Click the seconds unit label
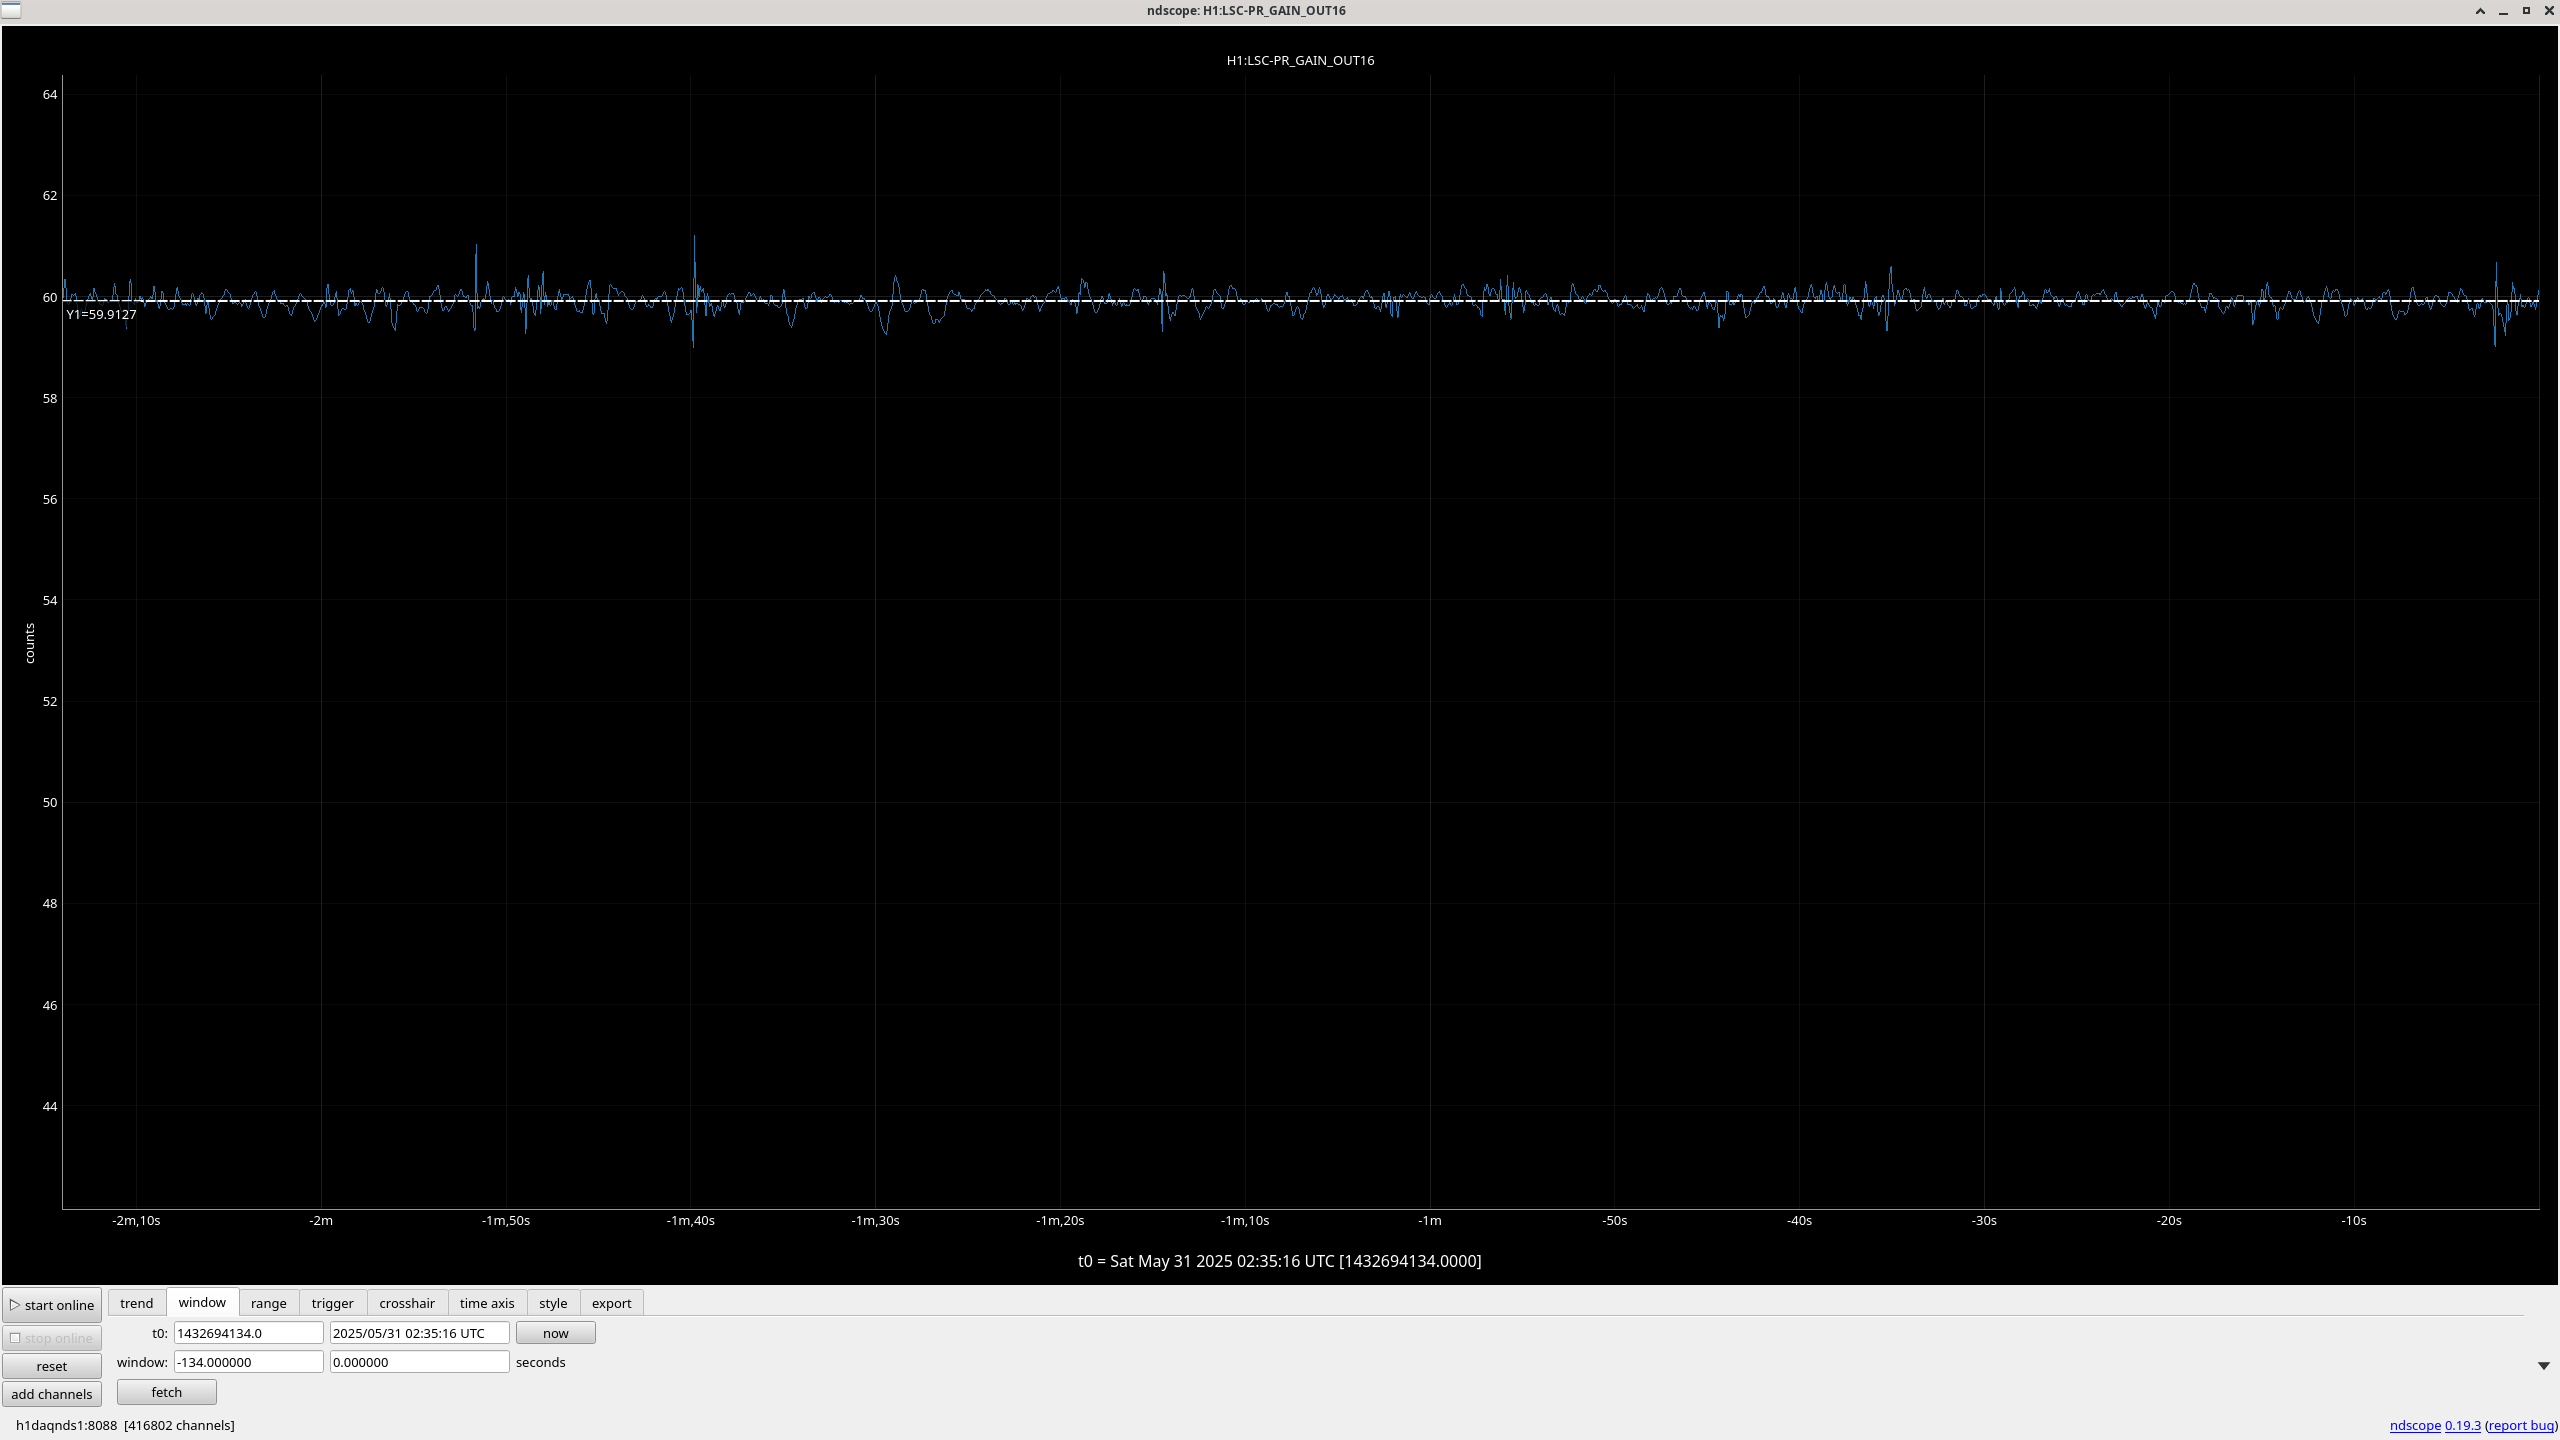 [x=541, y=1362]
